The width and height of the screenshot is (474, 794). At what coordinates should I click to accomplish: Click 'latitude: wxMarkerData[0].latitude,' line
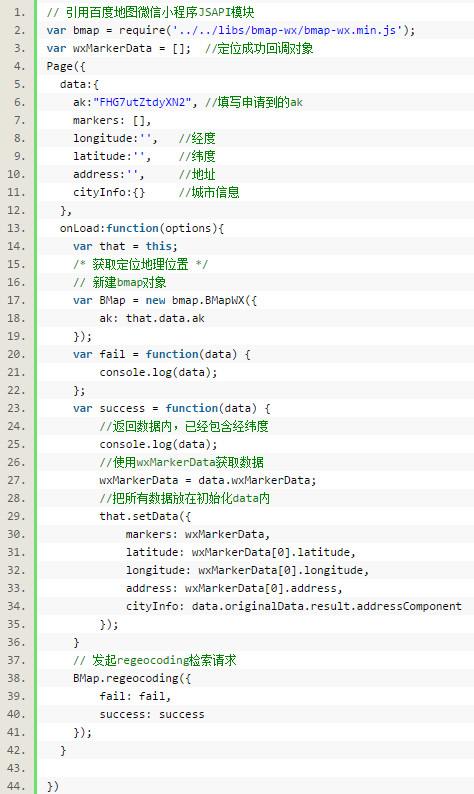click(x=241, y=552)
